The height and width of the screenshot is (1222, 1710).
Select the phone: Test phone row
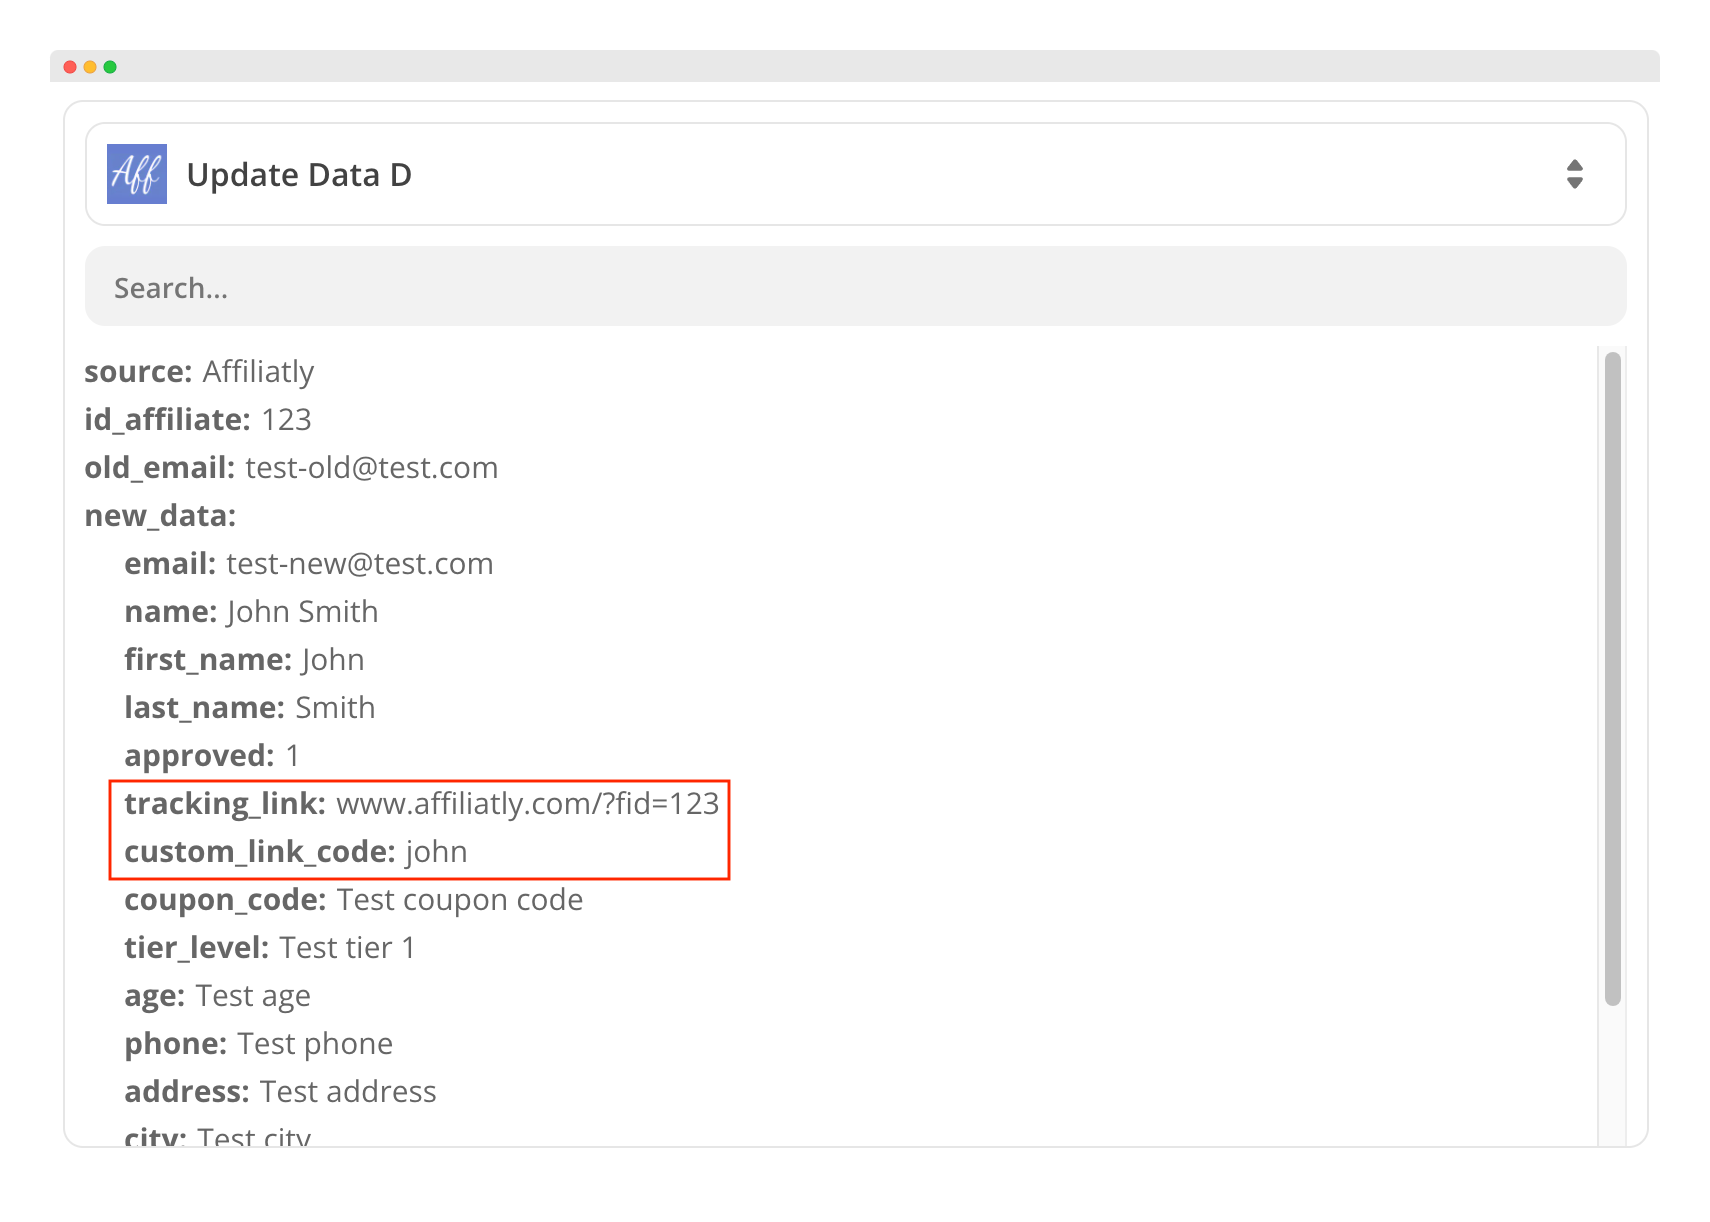(x=259, y=1044)
